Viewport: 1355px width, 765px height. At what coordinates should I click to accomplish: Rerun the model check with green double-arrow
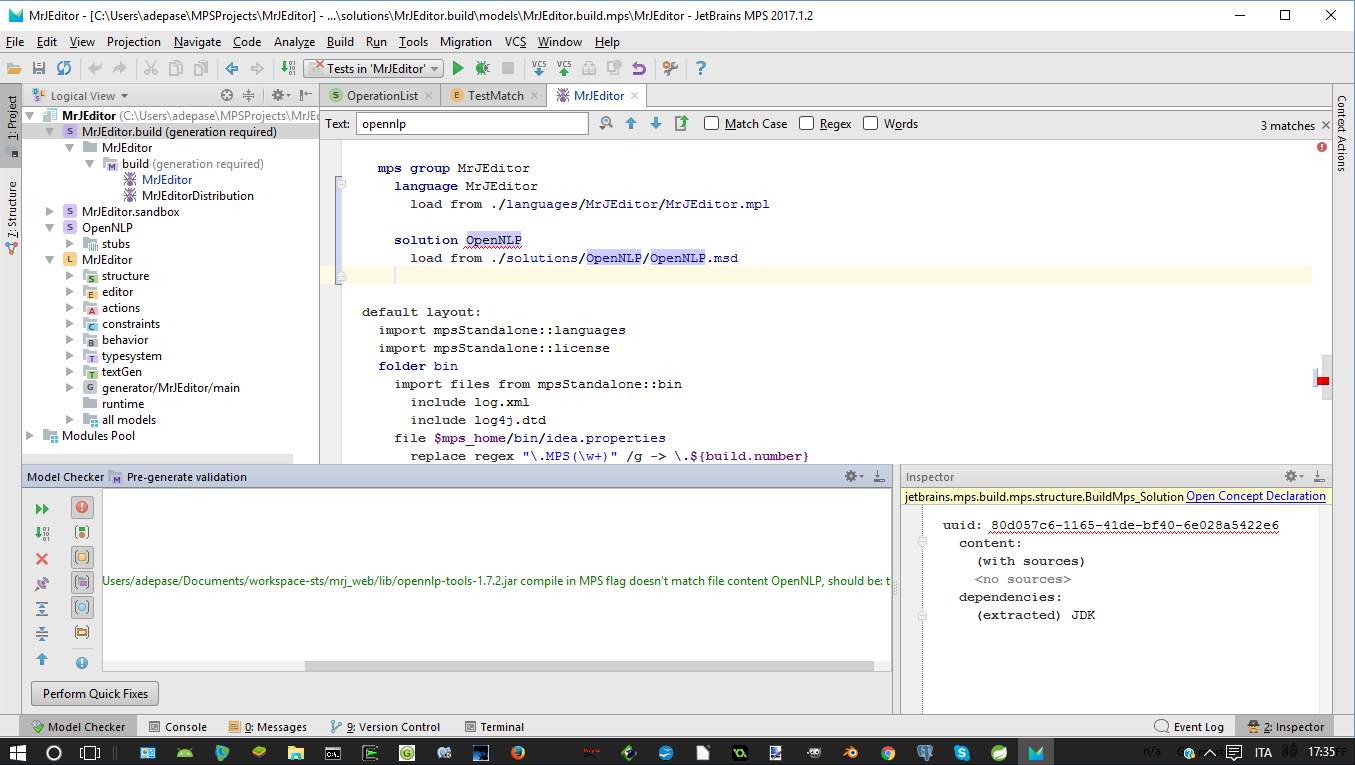[42, 509]
